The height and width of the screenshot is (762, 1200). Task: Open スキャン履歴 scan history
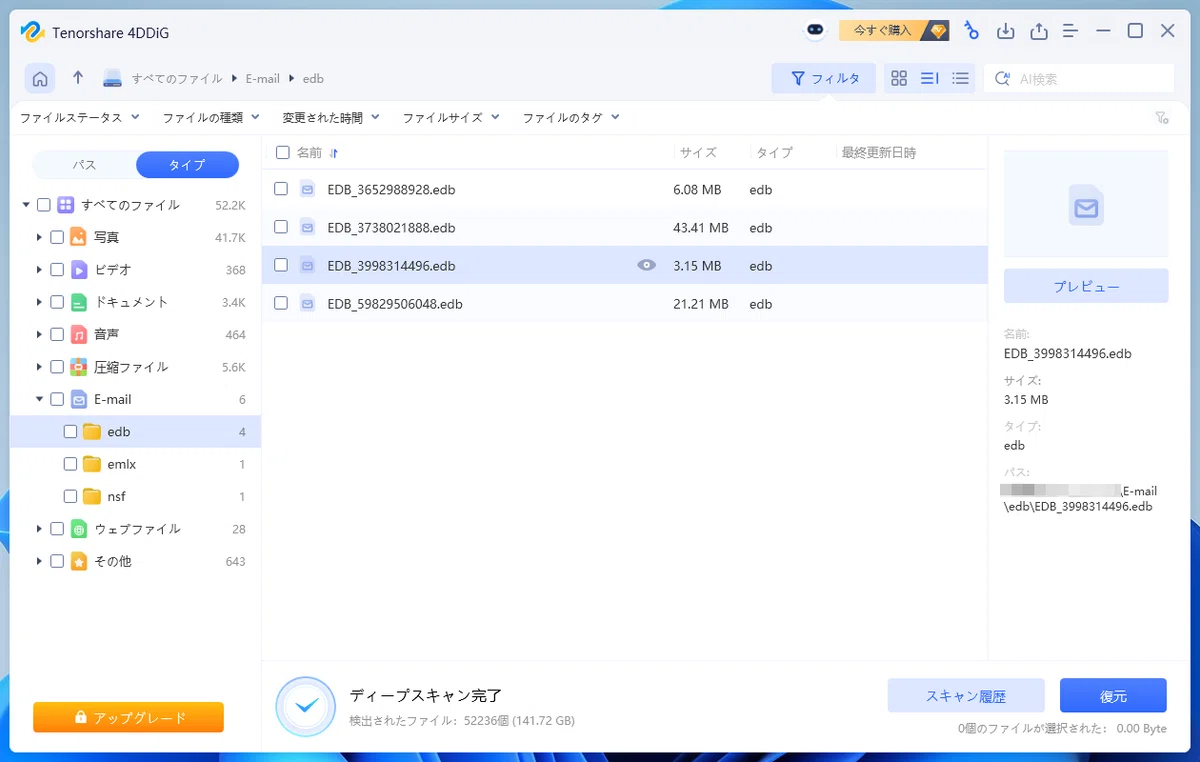(966, 696)
